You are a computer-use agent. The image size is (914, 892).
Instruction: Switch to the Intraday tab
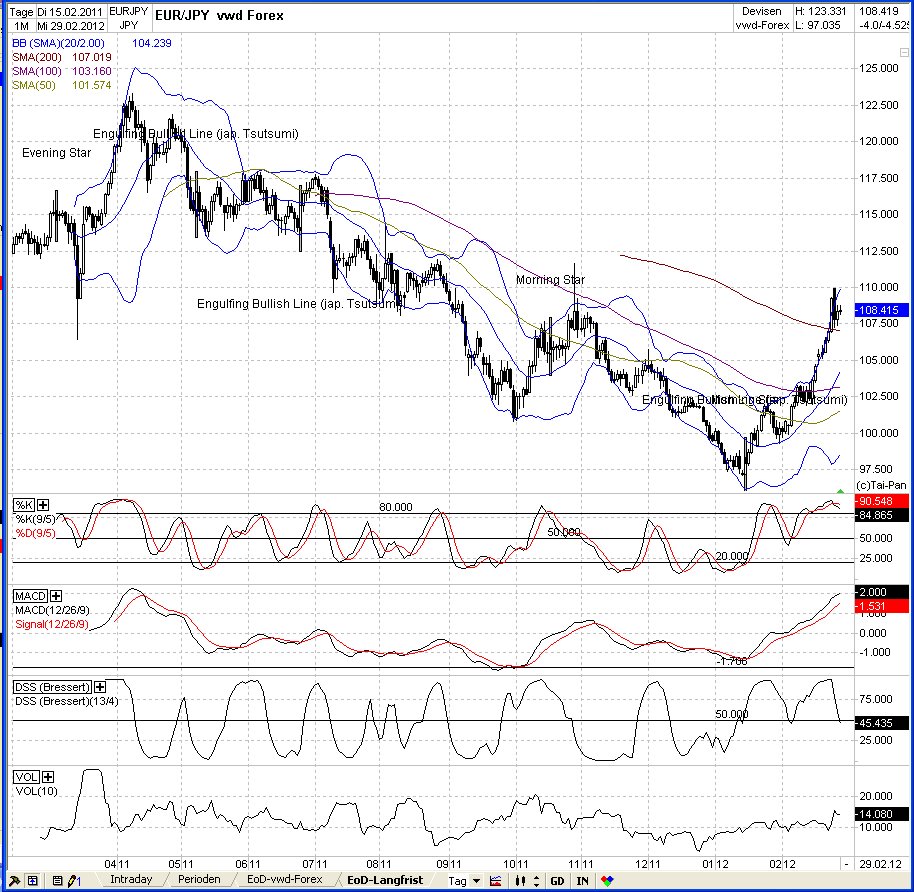click(132, 879)
